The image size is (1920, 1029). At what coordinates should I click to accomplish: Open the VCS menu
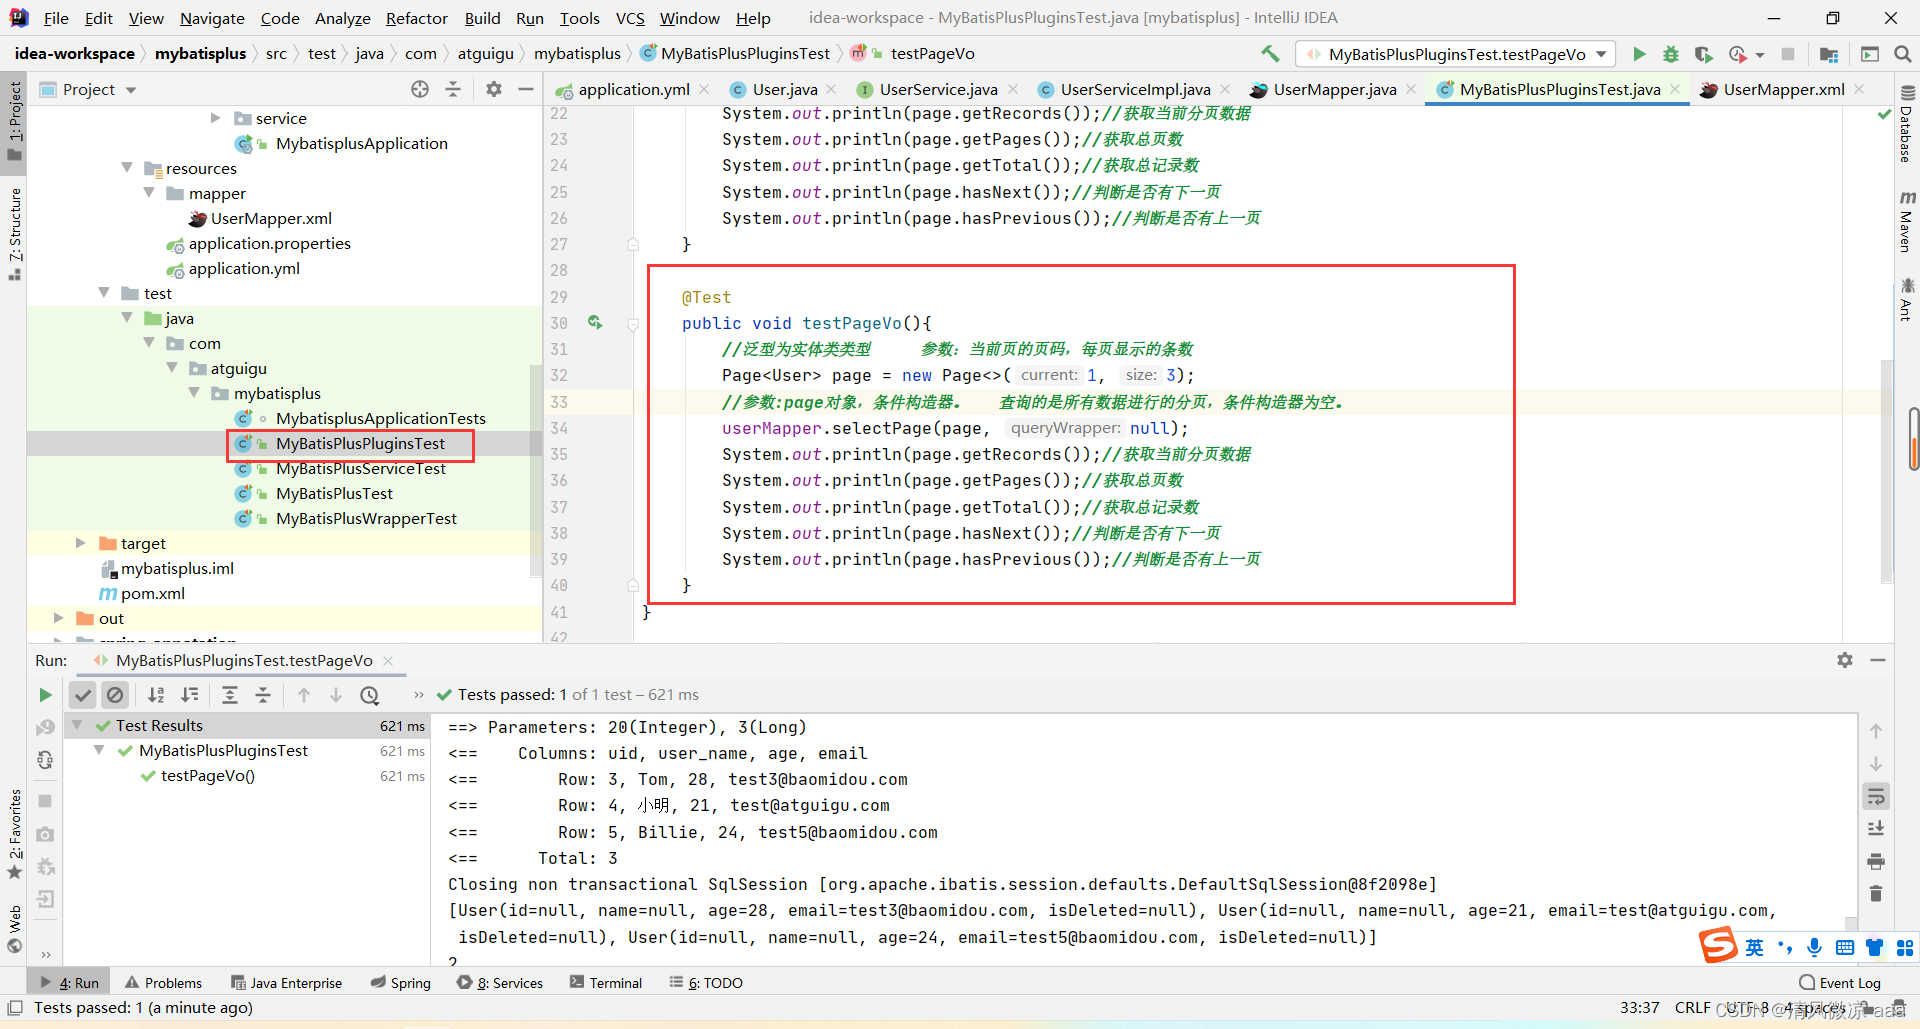click(630, 18)
